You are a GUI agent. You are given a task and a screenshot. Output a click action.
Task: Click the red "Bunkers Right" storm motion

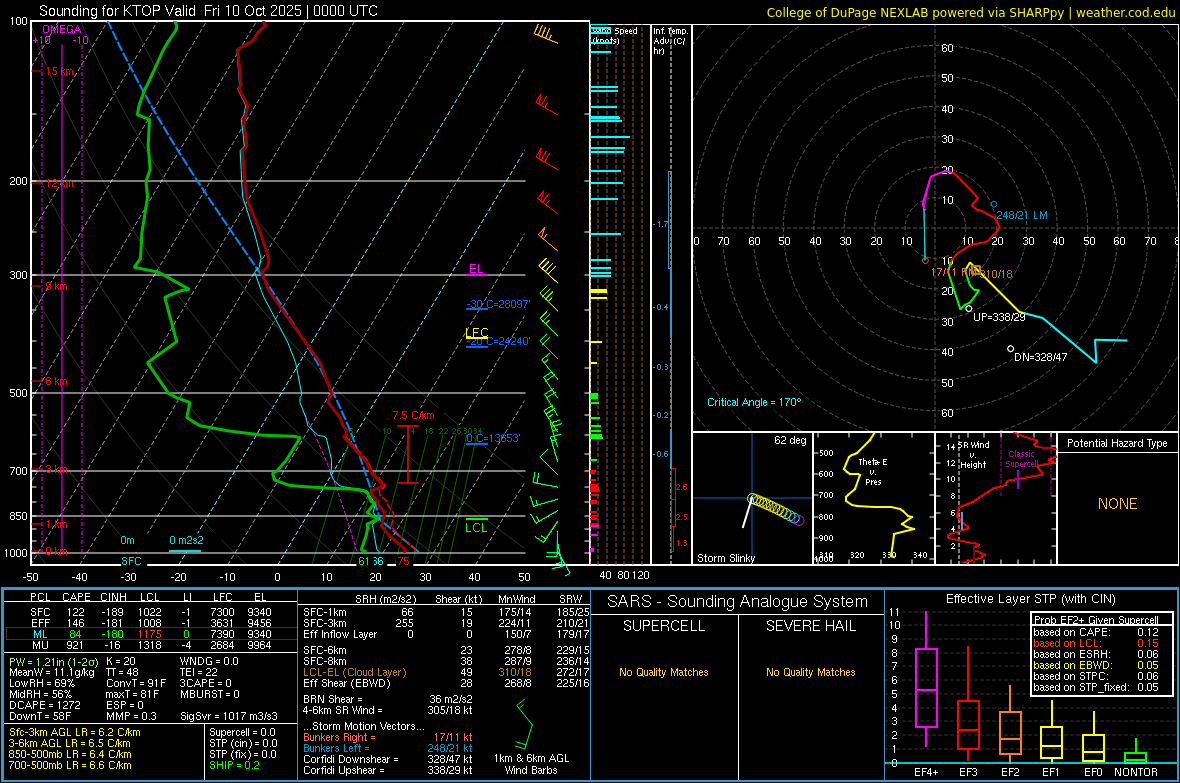tap(388, 737)
